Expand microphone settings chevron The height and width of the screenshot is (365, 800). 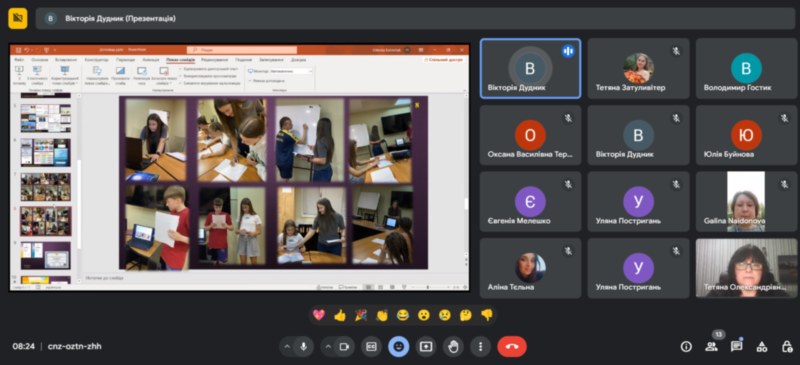pos(287,347)
